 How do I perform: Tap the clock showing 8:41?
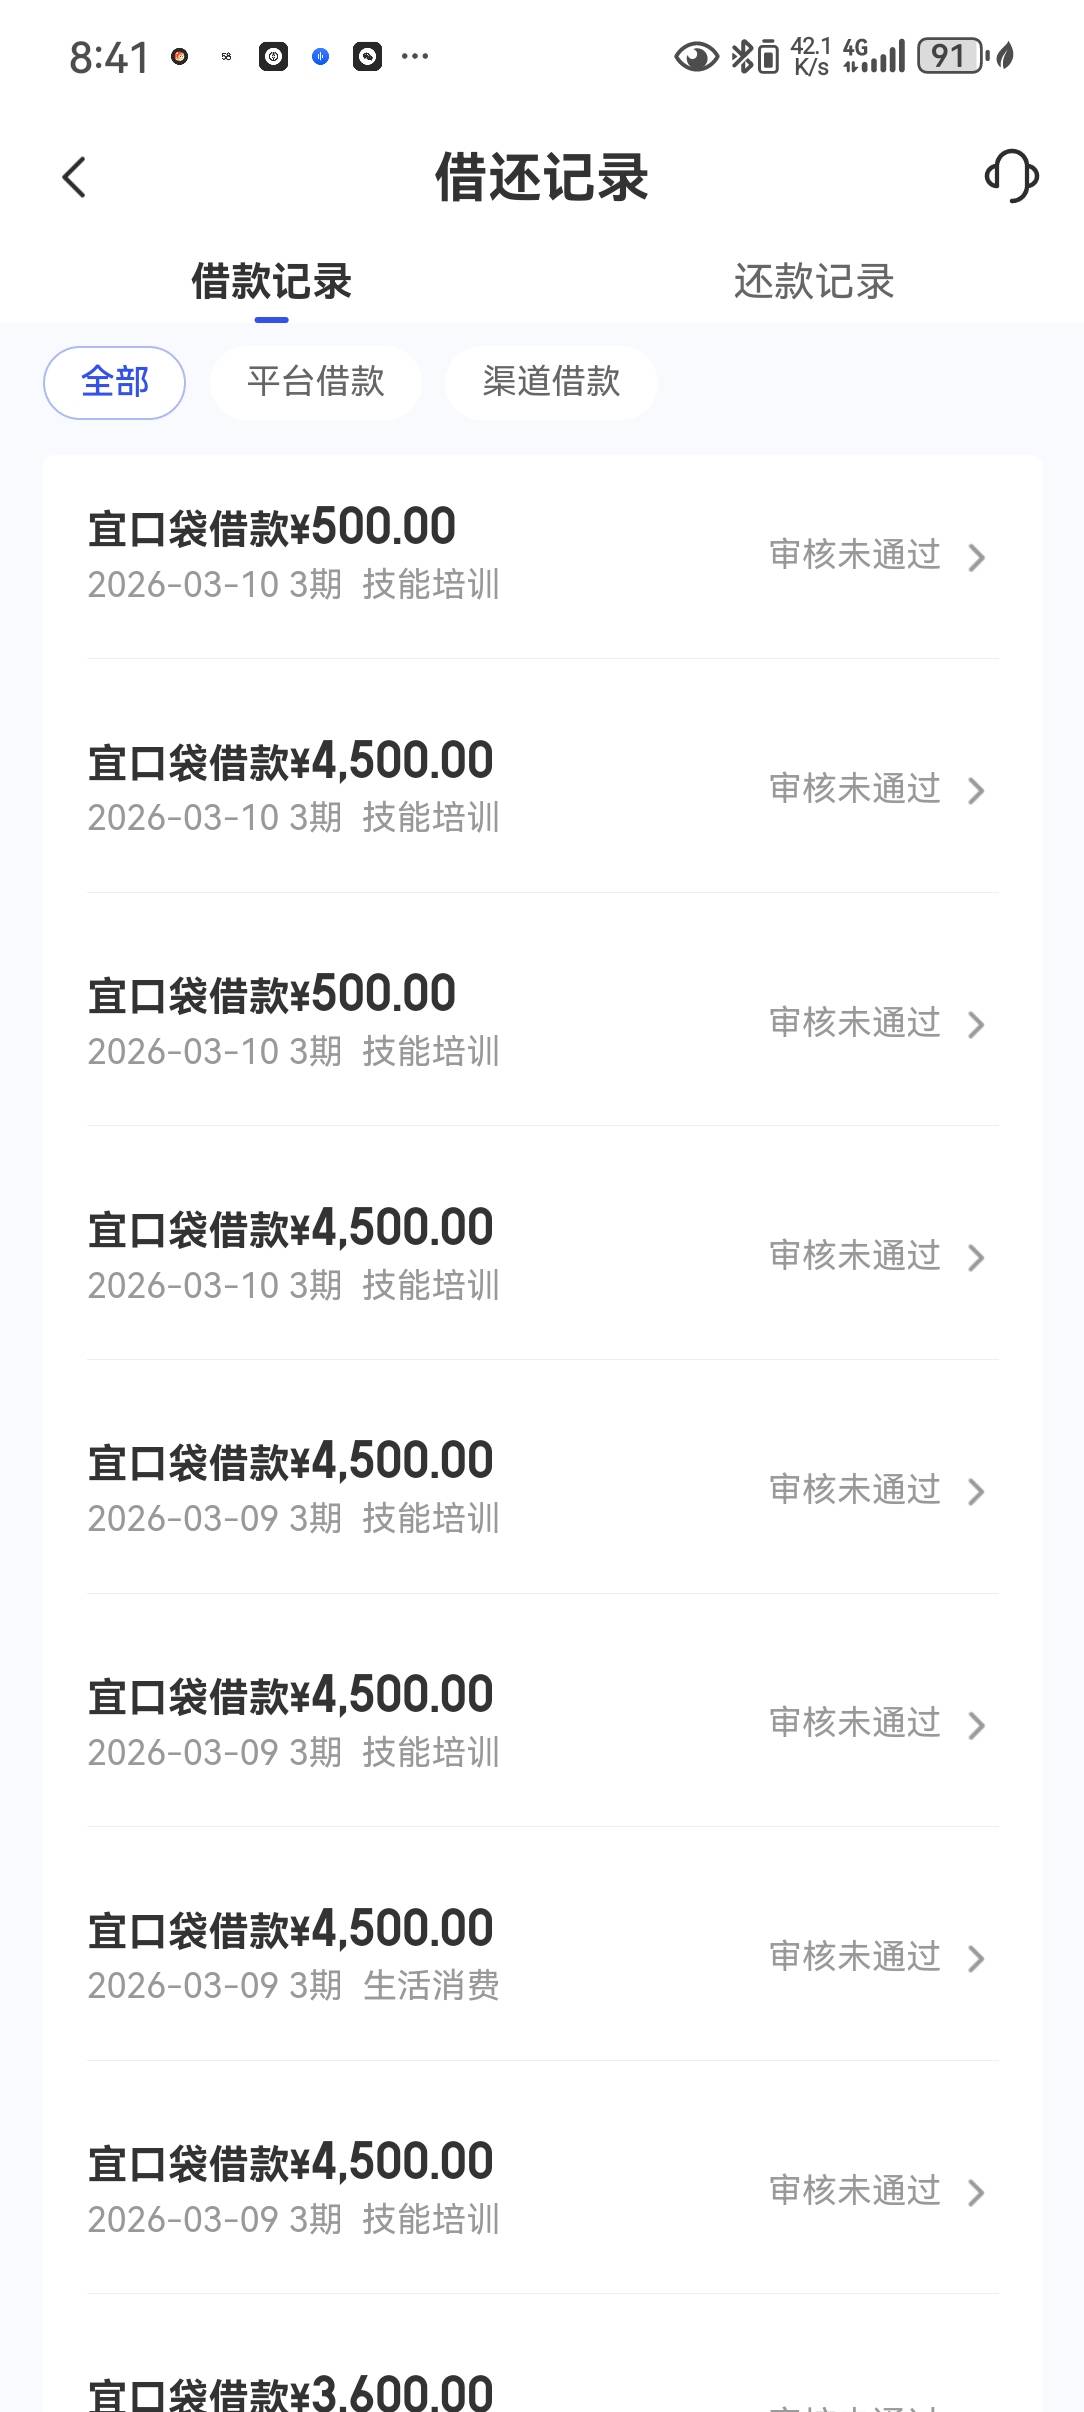tap(109, 58)
